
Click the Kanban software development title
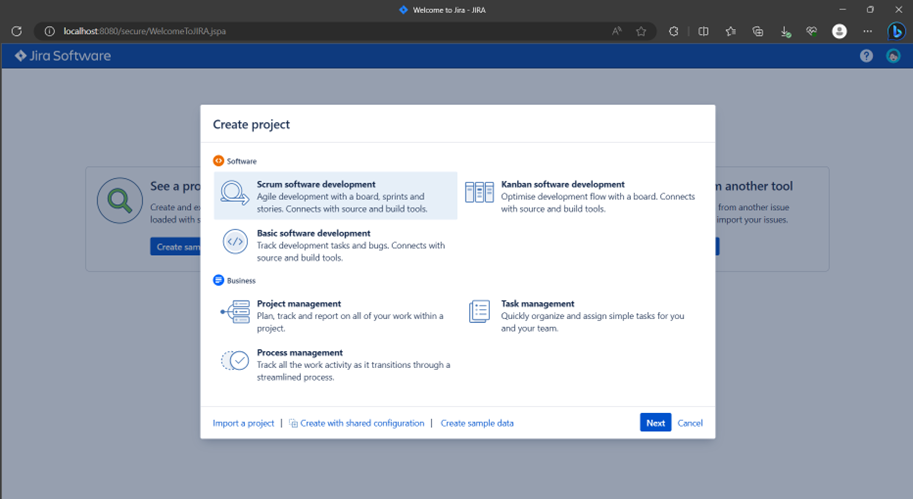pyautogui.click(x=562, y=184)
